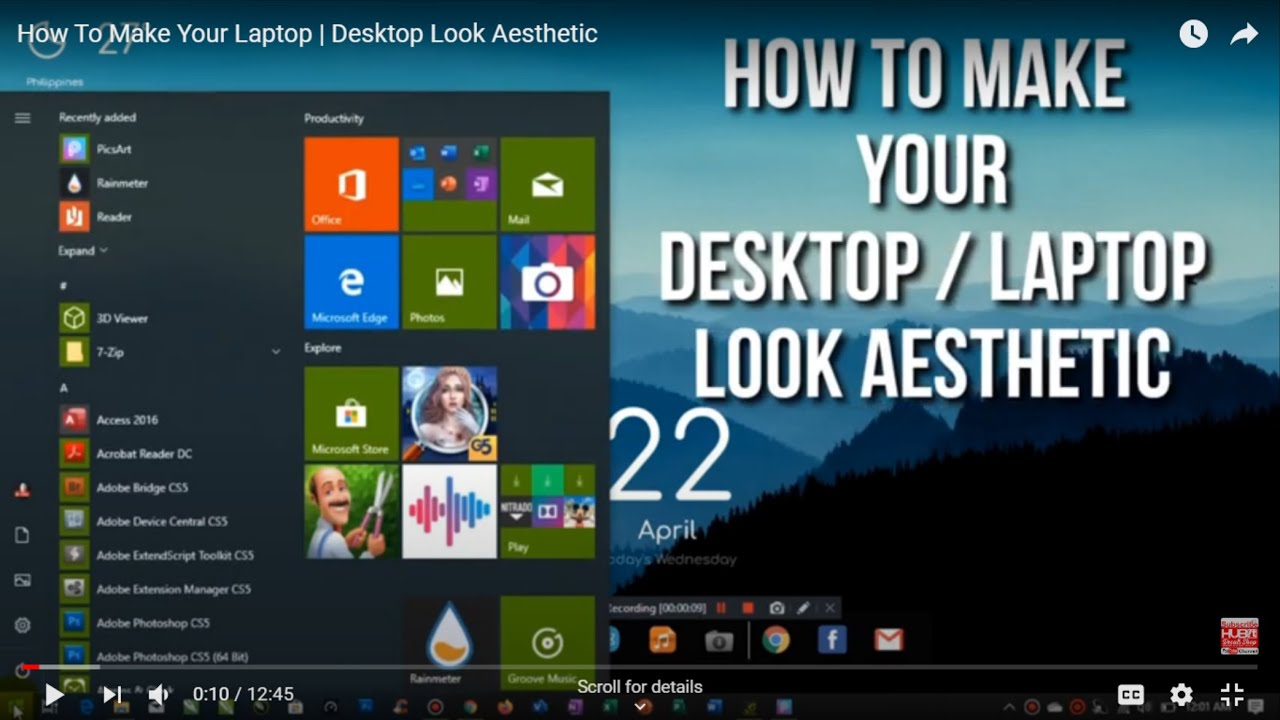Open the video title link
The height and width of the screenshot is (720, 1280).
coord(307,33)
